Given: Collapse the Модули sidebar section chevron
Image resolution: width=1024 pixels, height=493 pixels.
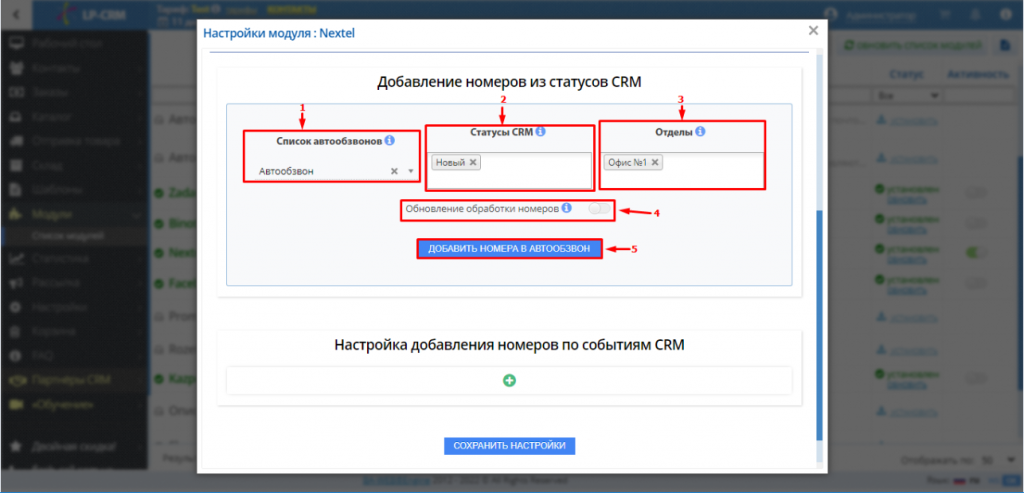Looking at the screenshot, I should (x=137, y=214).
